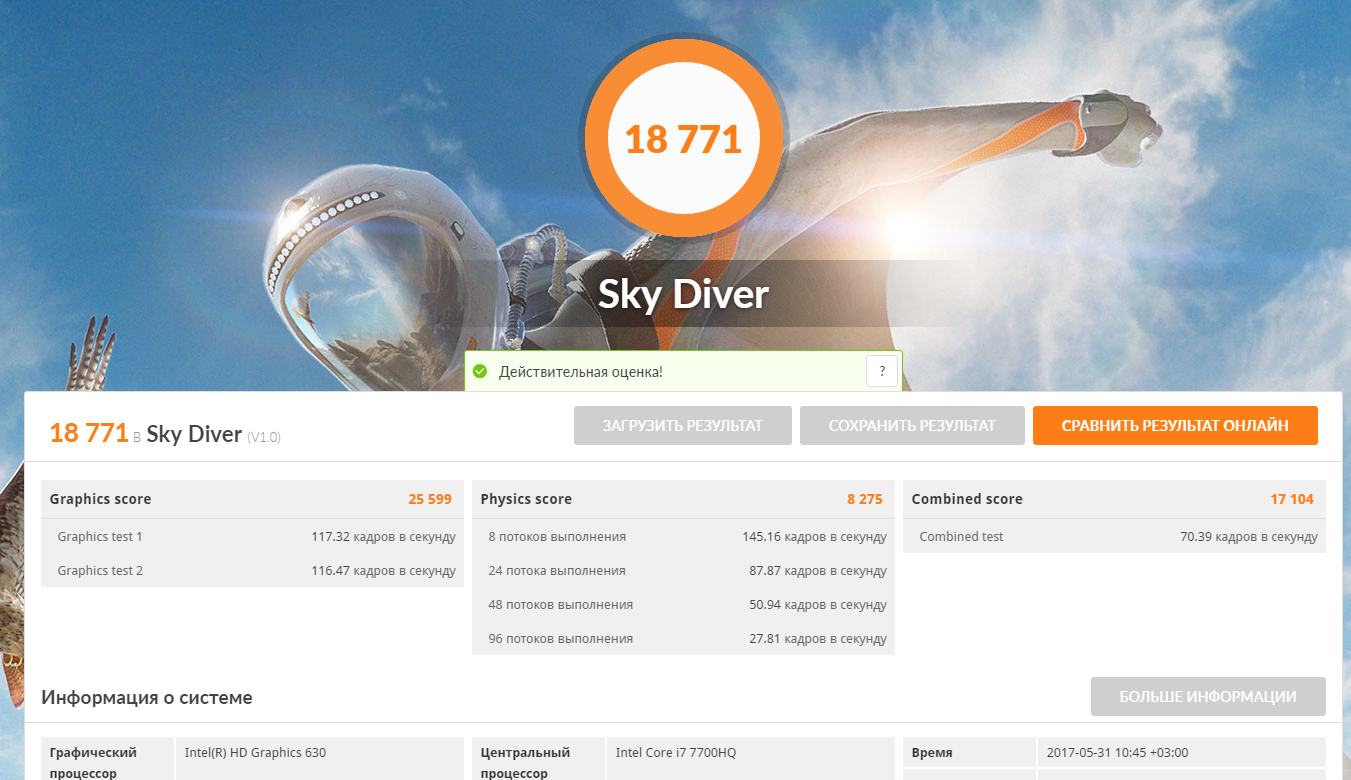
Task: Click the 87.87 кадров в секунду value
Action: [818, 571]
